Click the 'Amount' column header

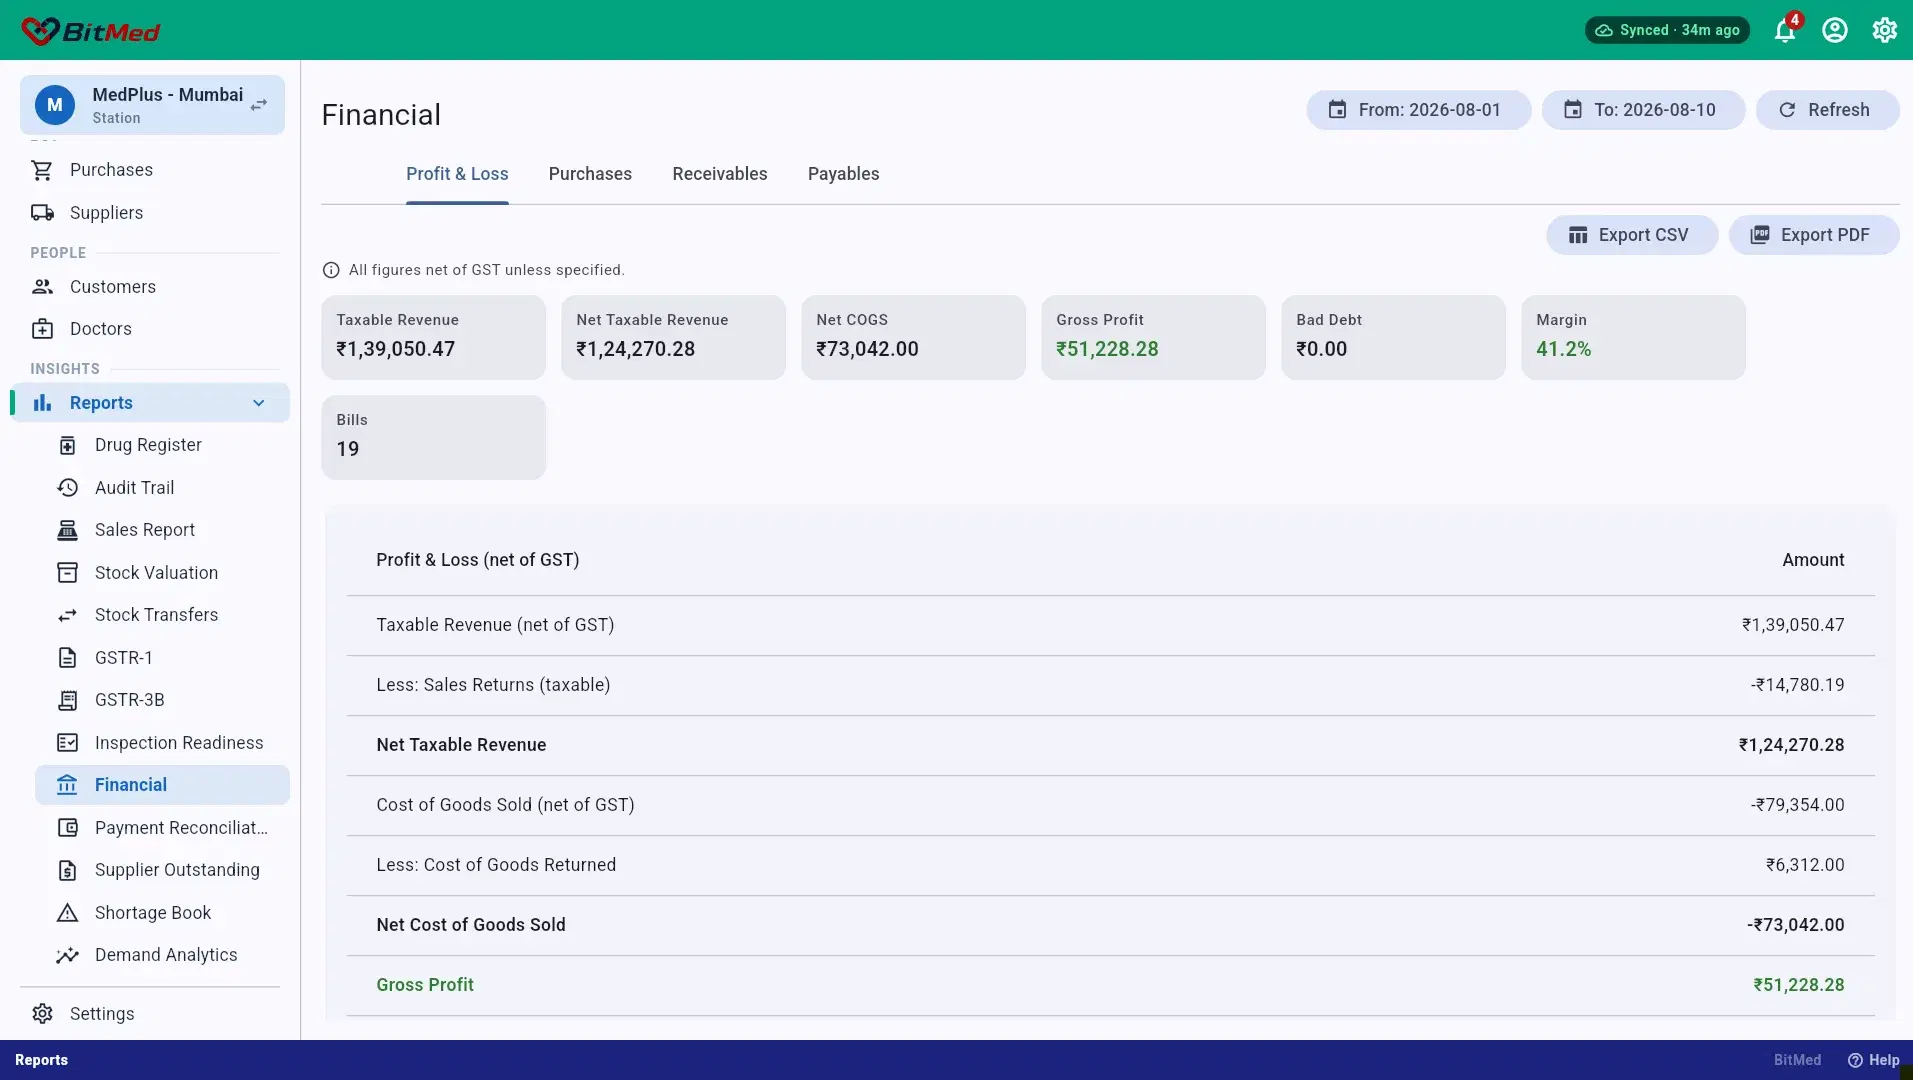click(x=1813, y=560)
